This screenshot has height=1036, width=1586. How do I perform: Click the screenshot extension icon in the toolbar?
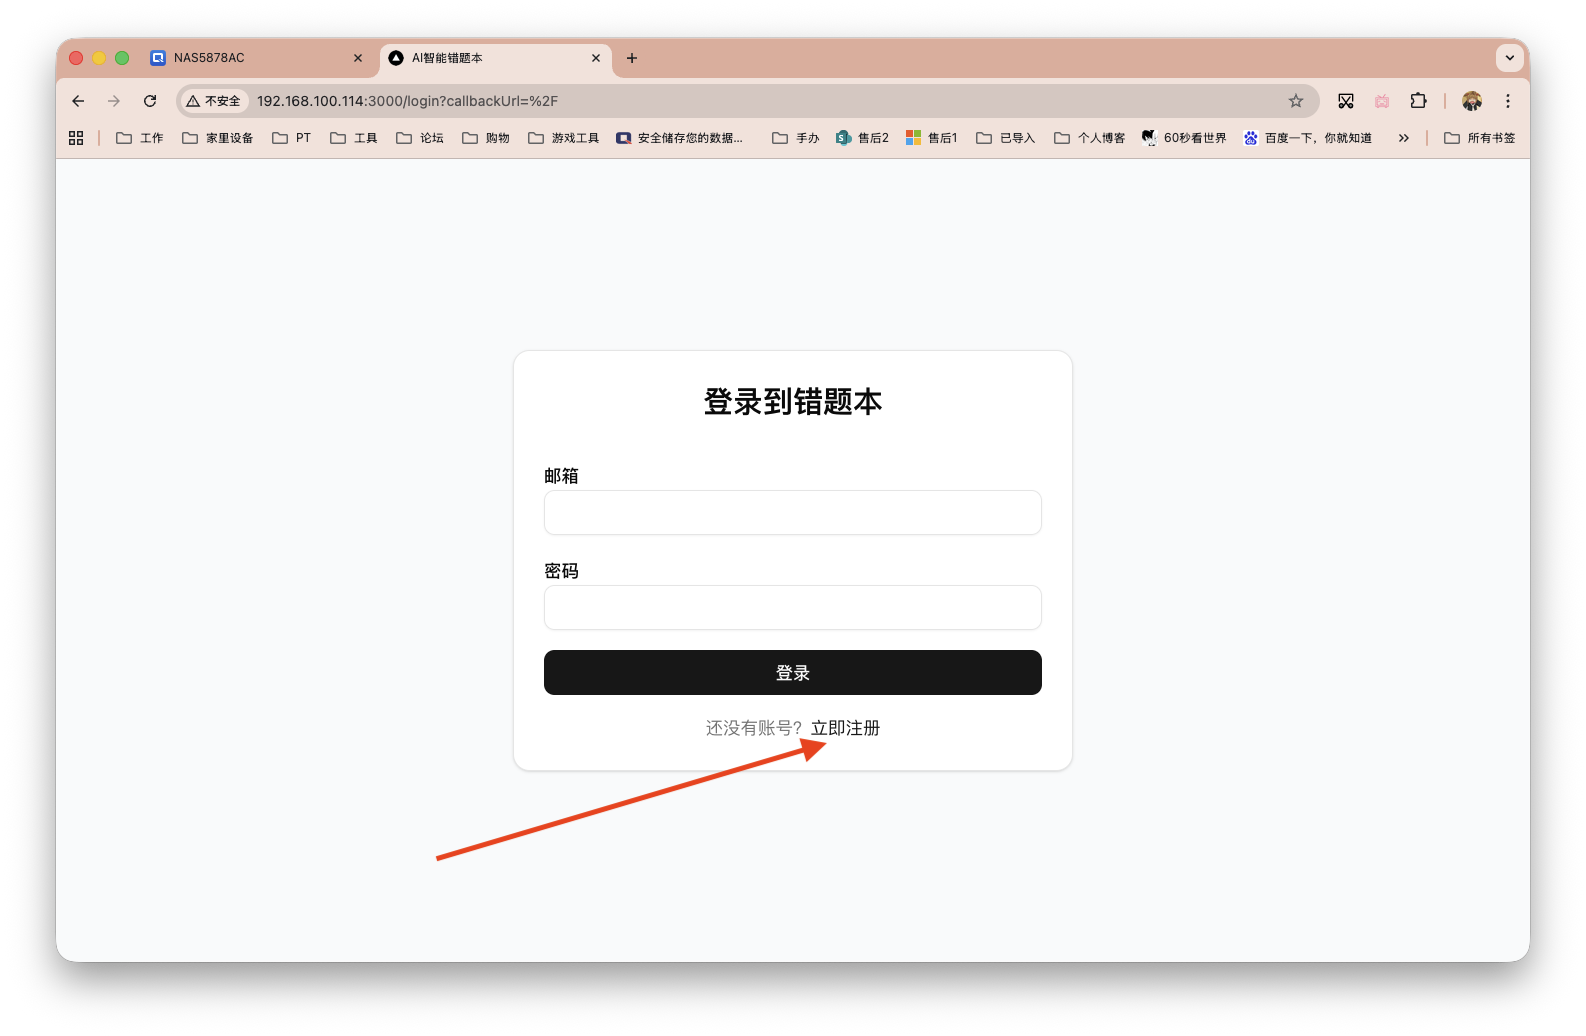1346,101
